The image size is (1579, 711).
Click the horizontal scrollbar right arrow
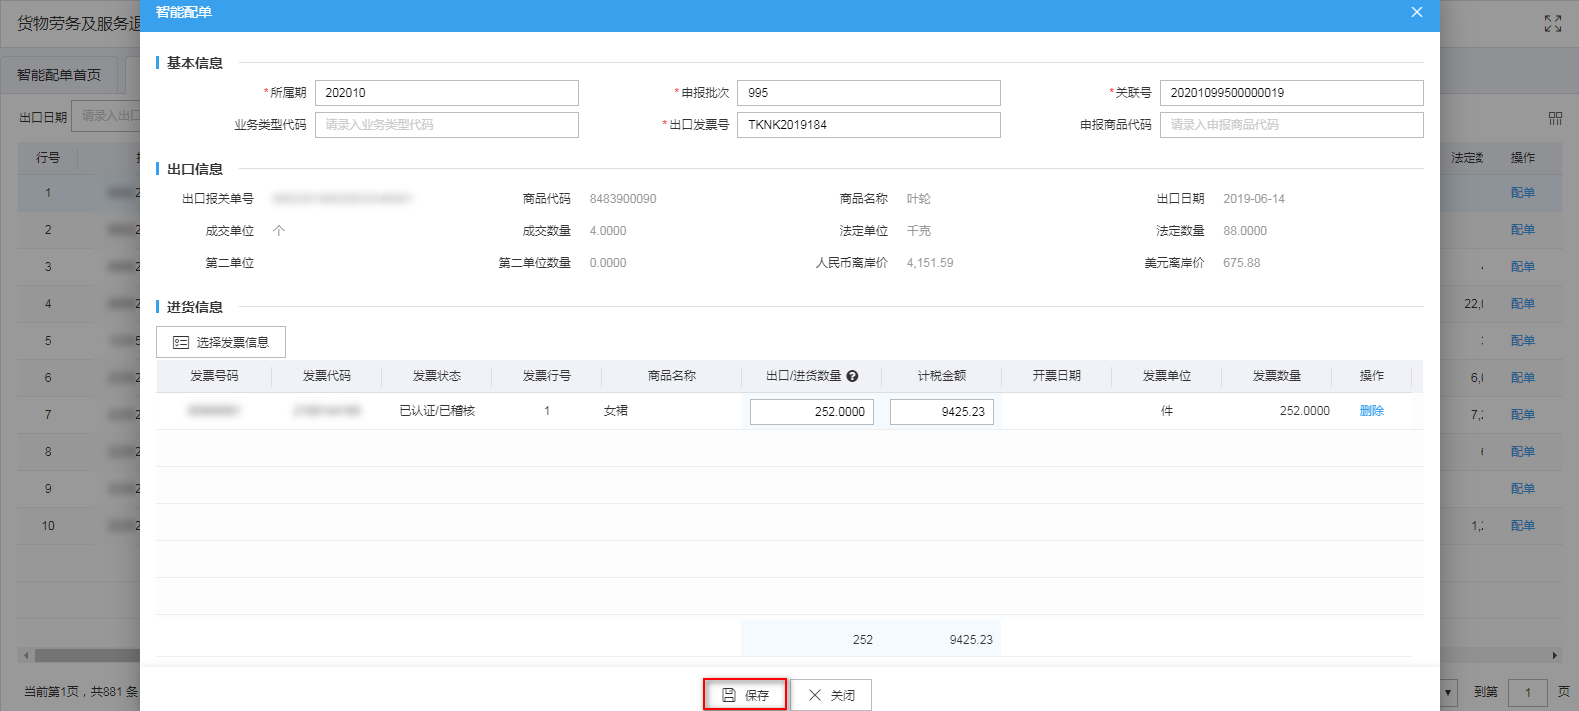tap(1554, 656)
